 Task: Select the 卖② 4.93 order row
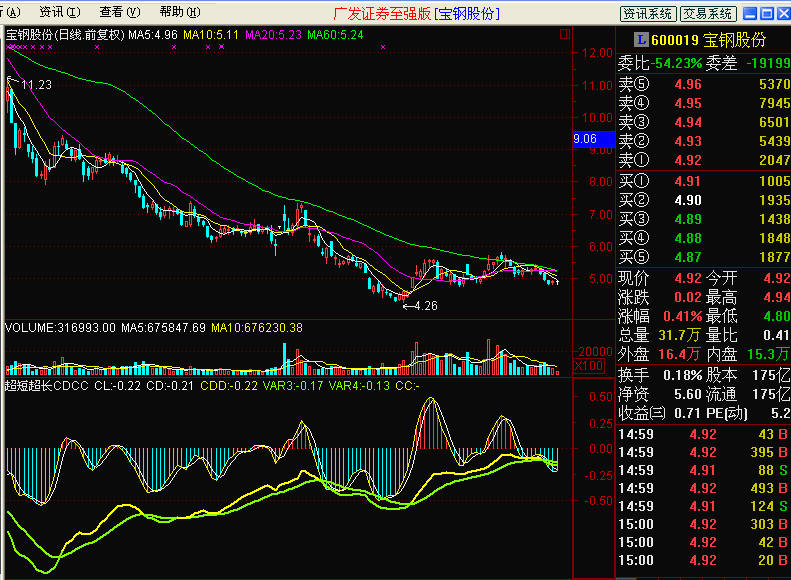[704, 141]
